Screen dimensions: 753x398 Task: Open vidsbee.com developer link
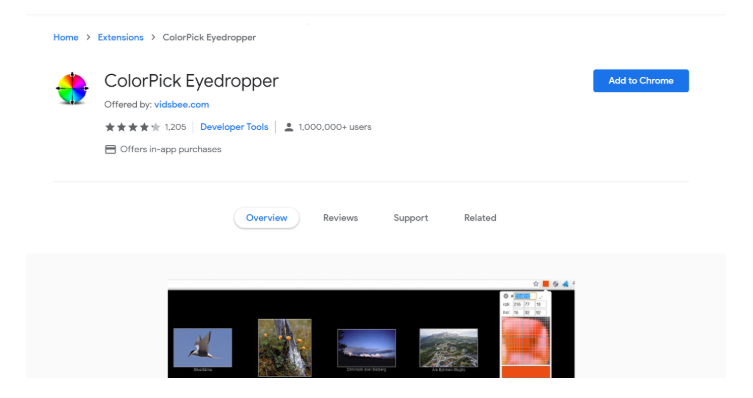[x=182, y=105]
